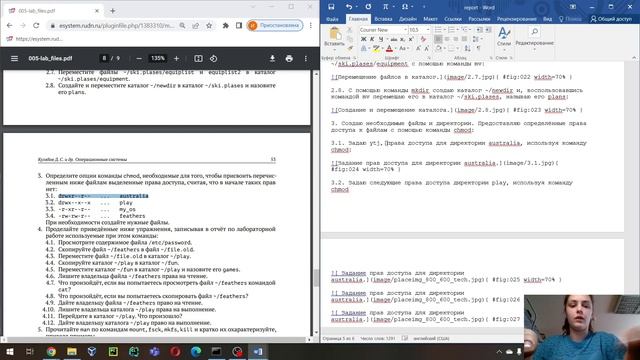Zoom in in the PDF viewer
This screenshot has height=360, width=640.
pyautogui.click(x=176, y=58)
